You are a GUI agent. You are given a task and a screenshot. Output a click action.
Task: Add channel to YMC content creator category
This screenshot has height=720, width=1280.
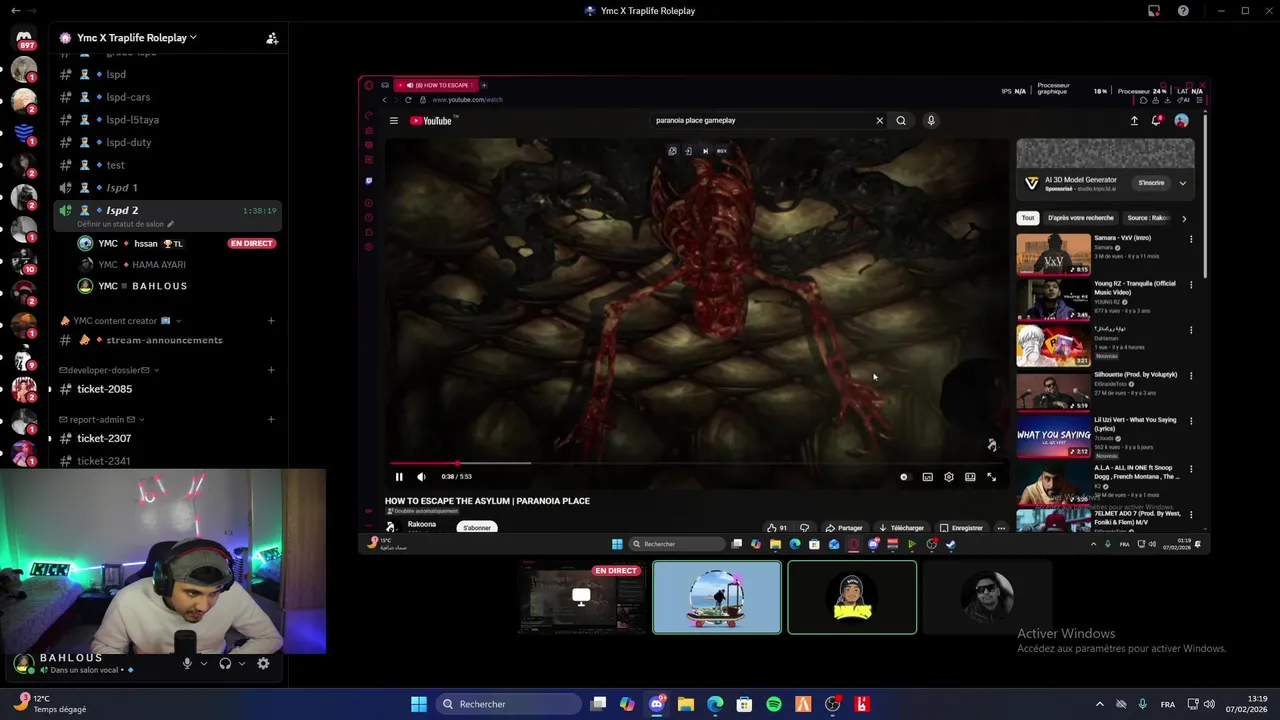pos(271,321)
